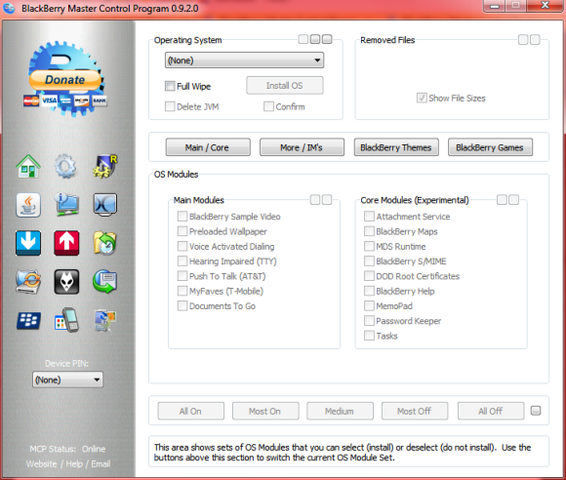Open the Help link
The height and width of the screenshot is (480, 566).
point(74,464)
